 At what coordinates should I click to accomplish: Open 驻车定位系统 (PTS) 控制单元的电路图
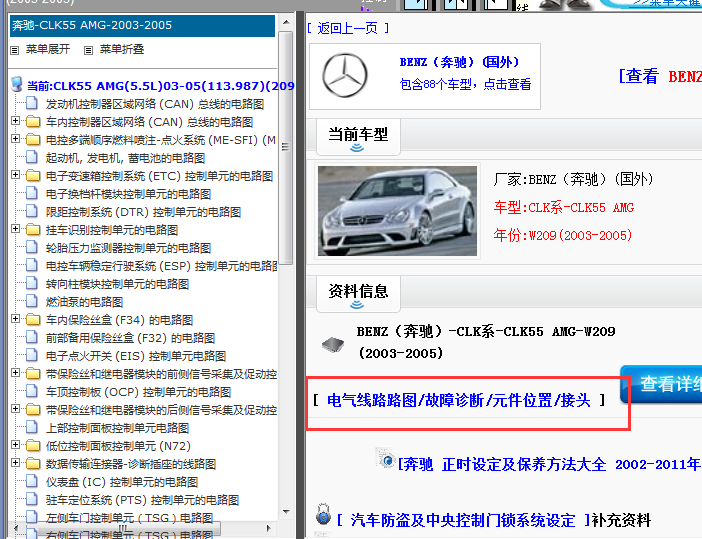point(142,500)
